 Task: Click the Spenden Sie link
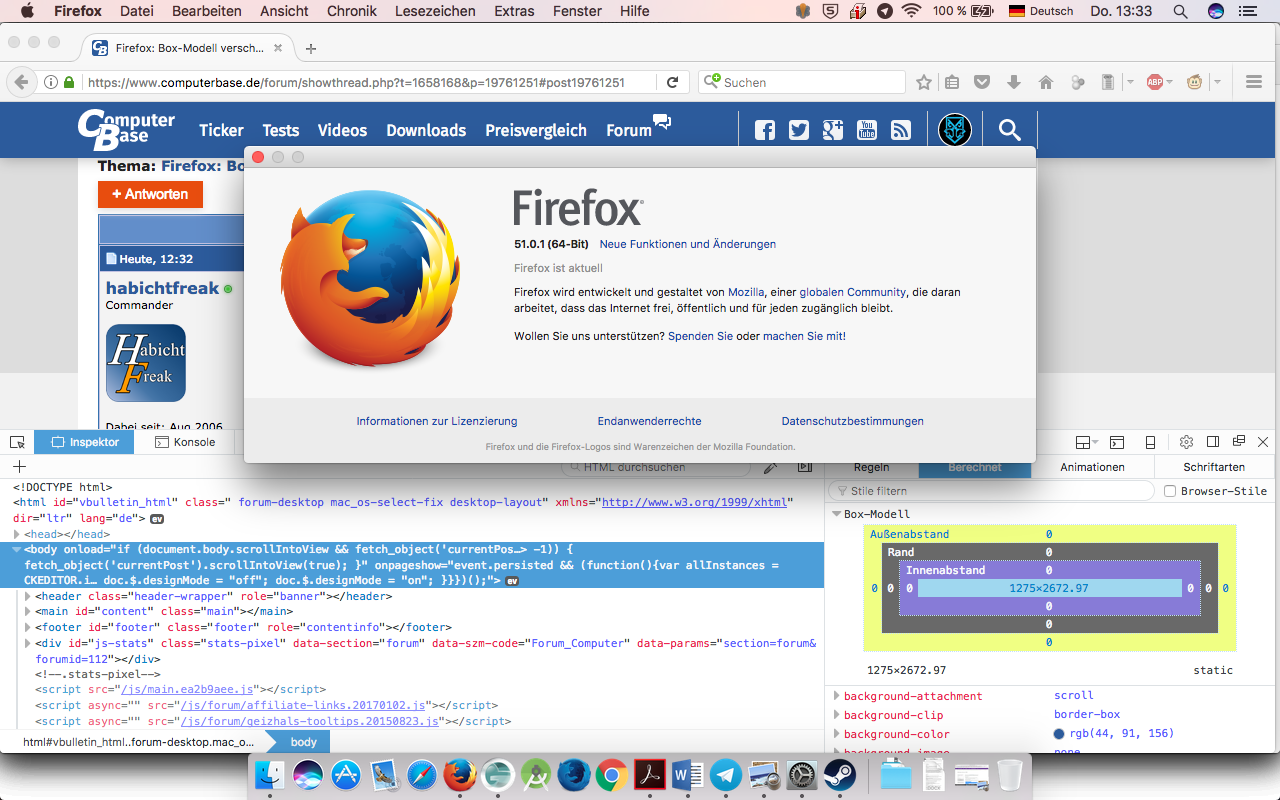701,336
